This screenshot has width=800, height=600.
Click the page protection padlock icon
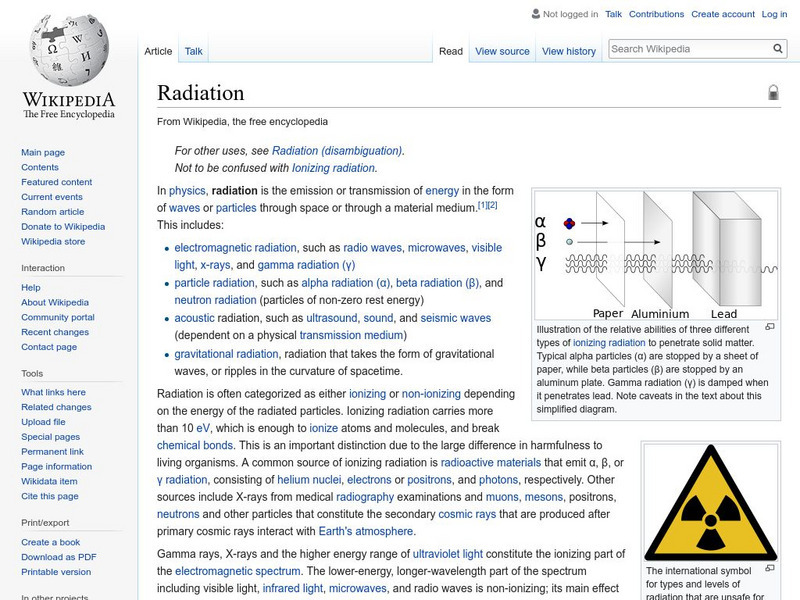tap(773, 92)
